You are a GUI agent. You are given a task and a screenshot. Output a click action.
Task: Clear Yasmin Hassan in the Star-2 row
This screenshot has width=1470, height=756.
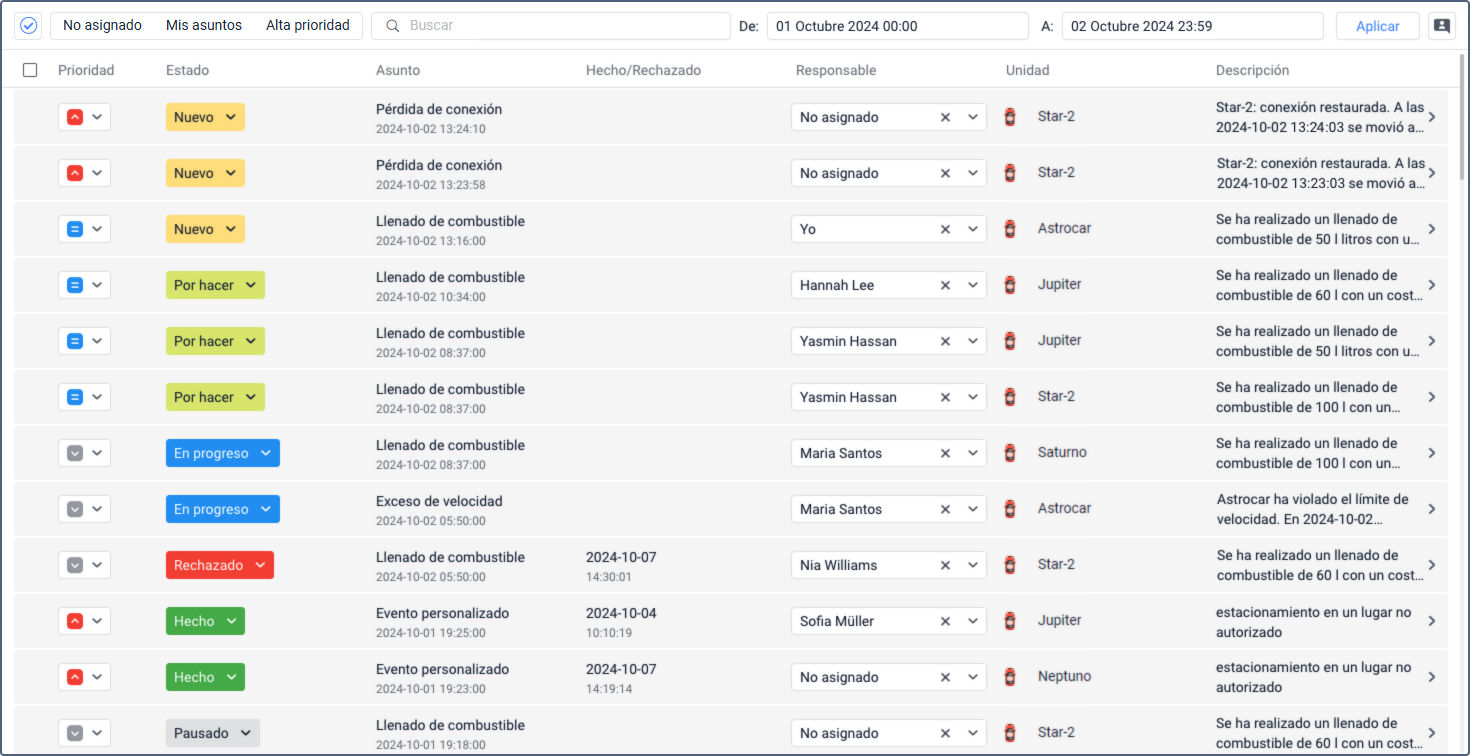tap(945, 397)
